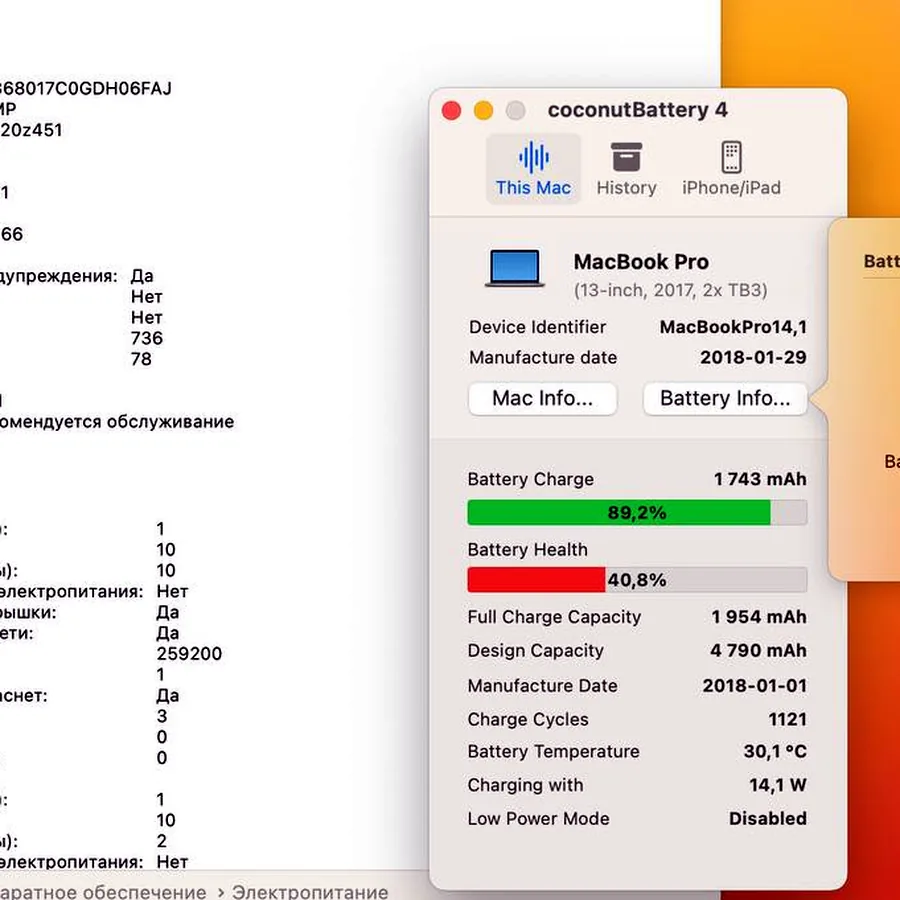Select the This Mac tab

[533, 169]
